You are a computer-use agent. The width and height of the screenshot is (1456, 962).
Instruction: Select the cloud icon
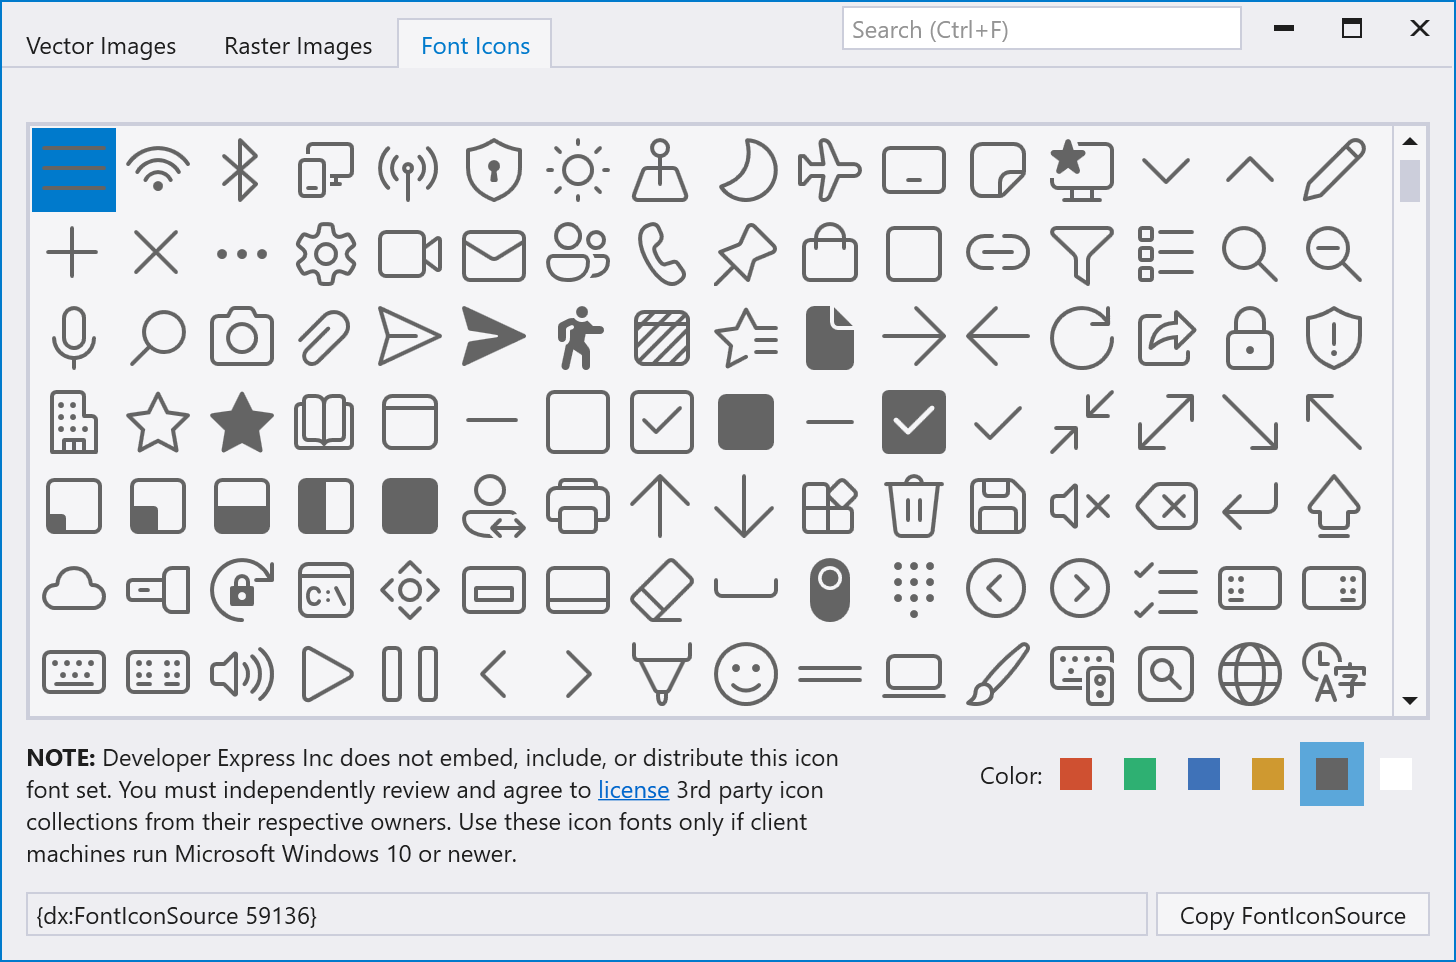pos(73,590)
